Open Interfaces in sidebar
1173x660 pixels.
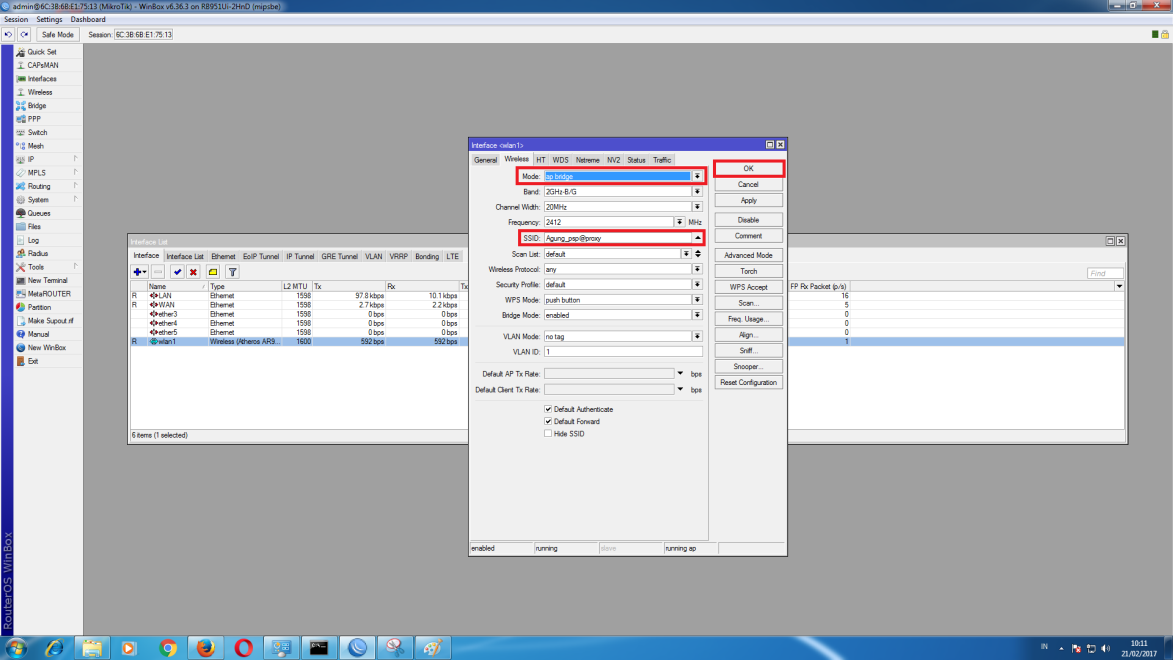(x=42, y=79)
